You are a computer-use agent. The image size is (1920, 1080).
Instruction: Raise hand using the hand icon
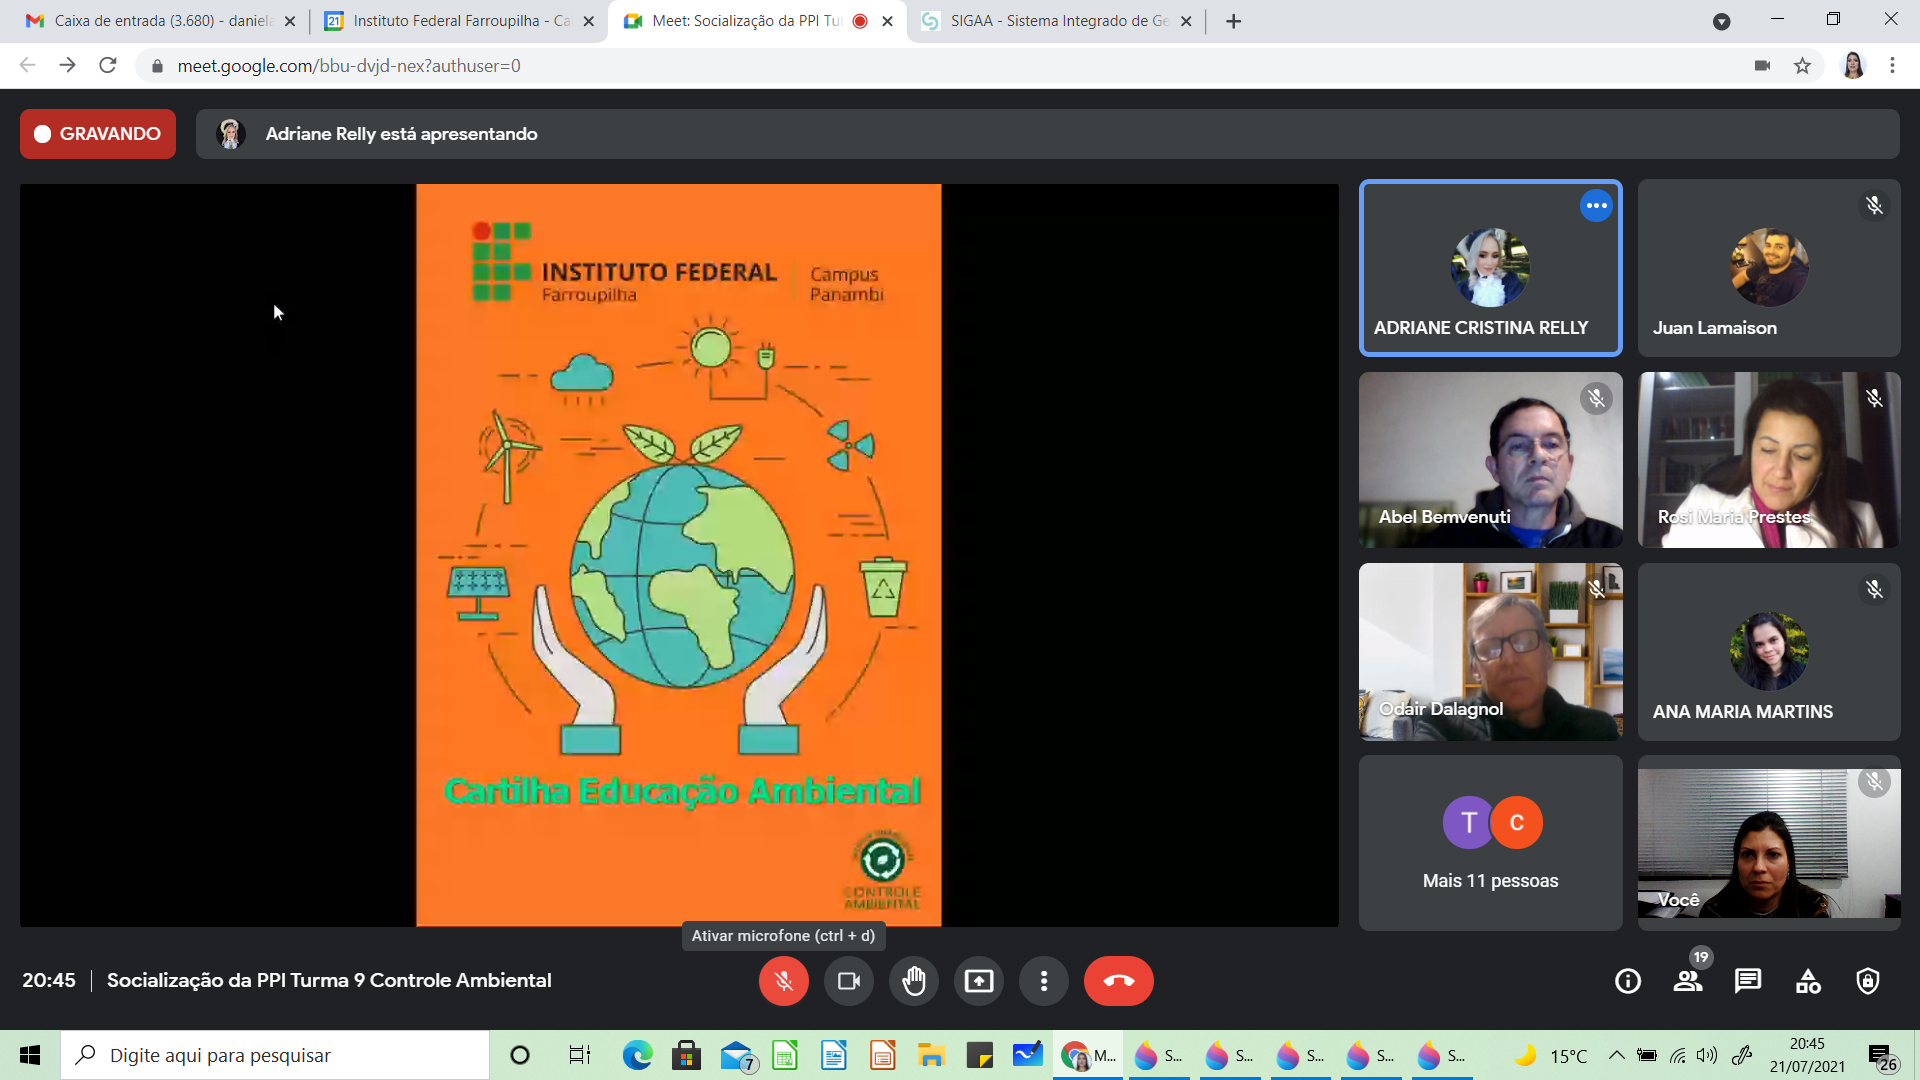pyautogui.click(x=913, y=981)
